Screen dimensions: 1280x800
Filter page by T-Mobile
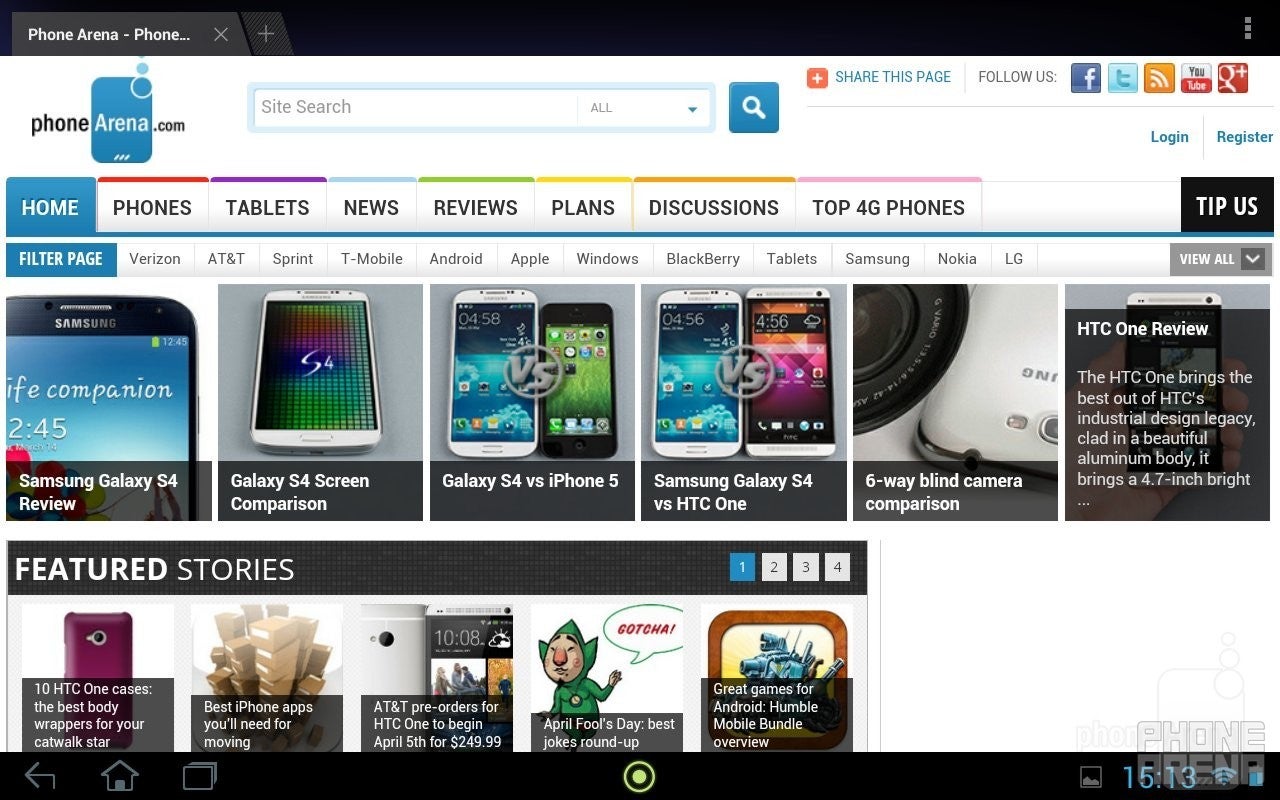[371, 259]
